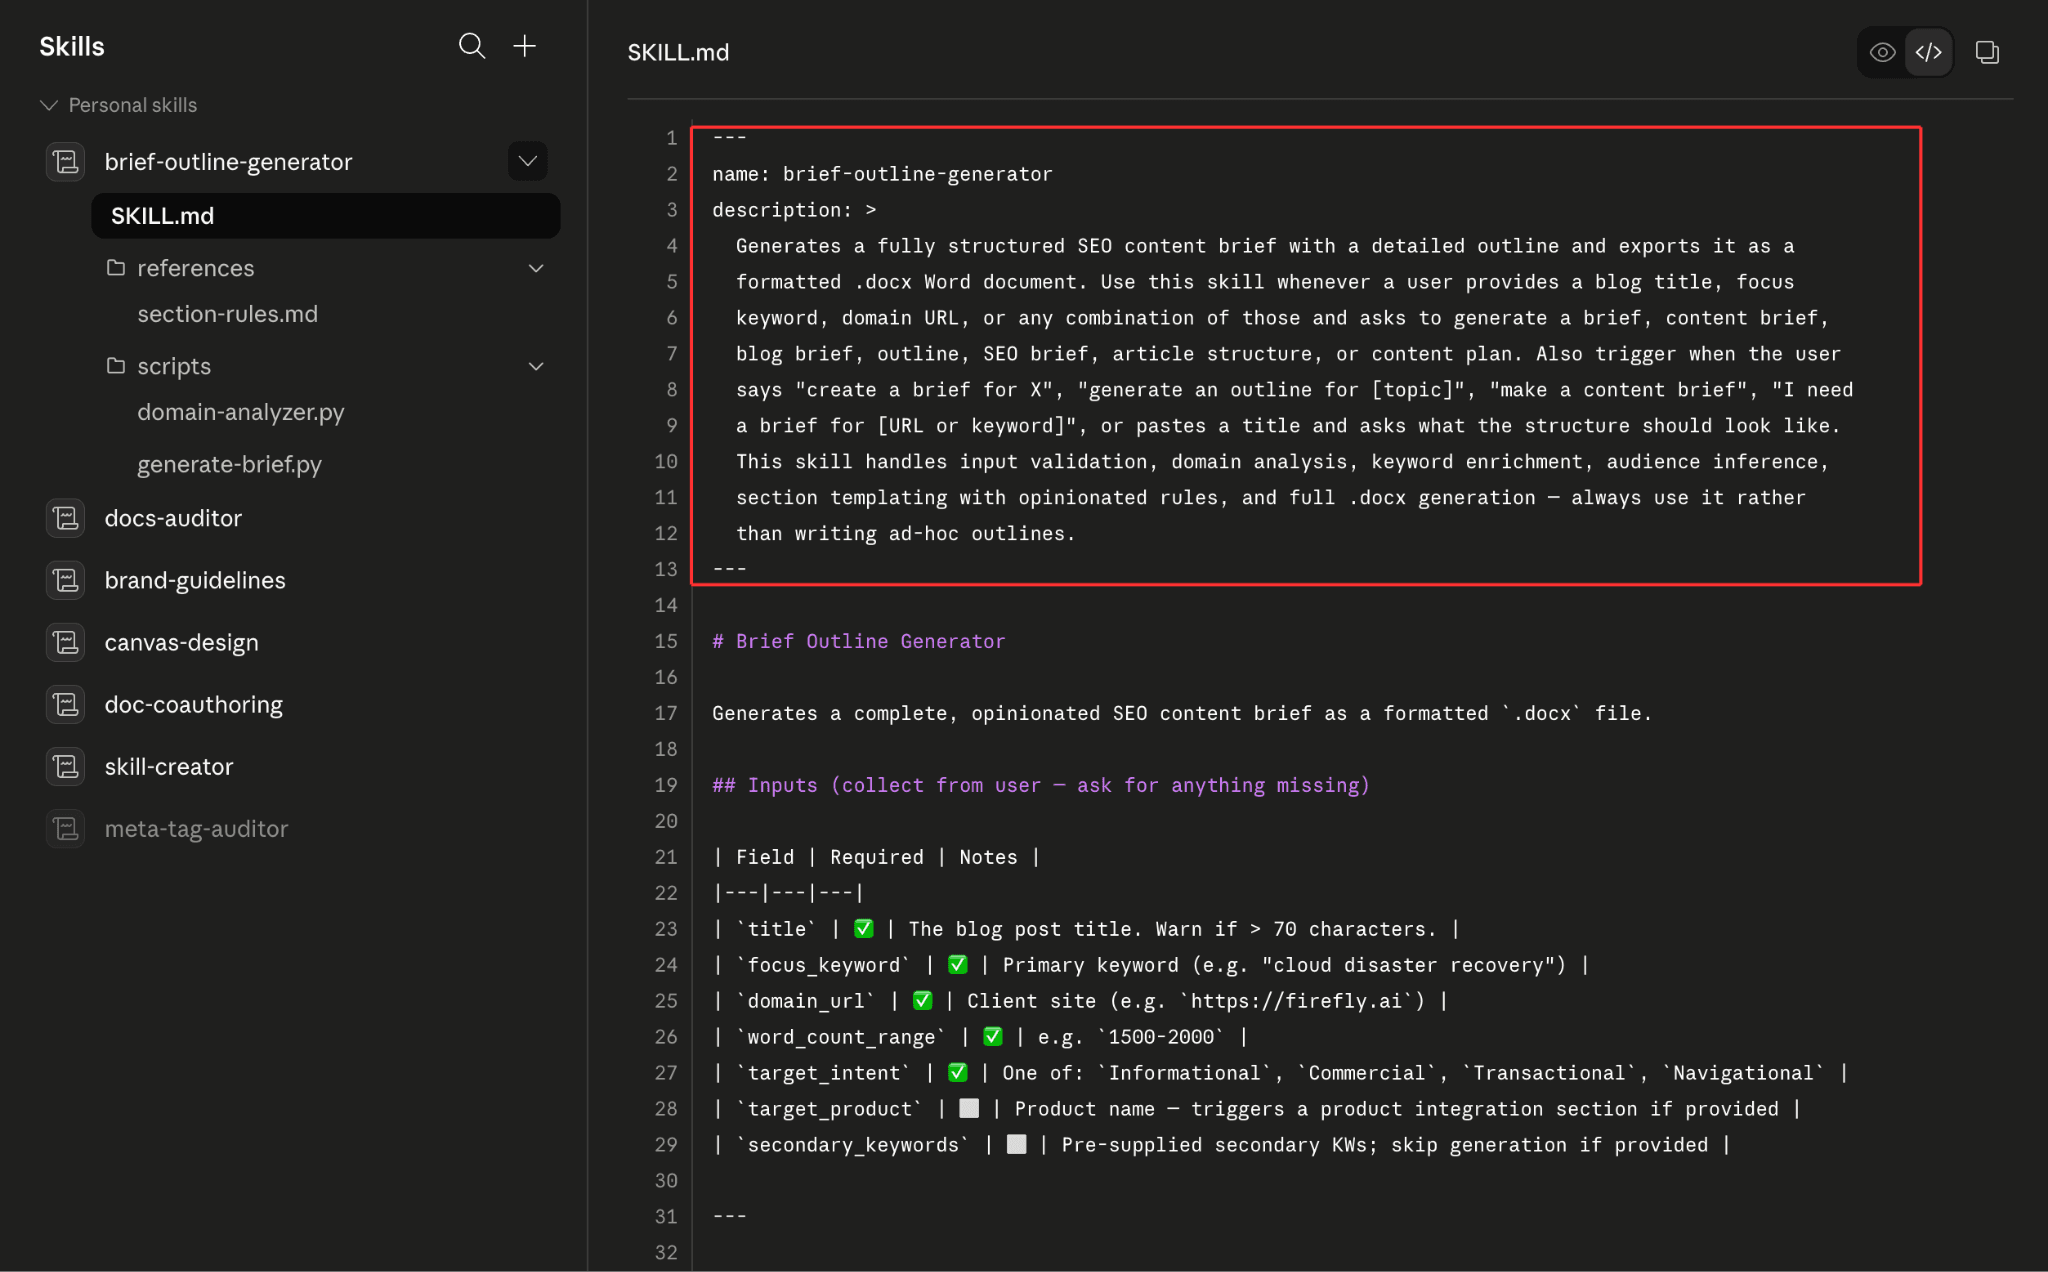Click the `word_count_range` table row text

tap(980, 1037)
